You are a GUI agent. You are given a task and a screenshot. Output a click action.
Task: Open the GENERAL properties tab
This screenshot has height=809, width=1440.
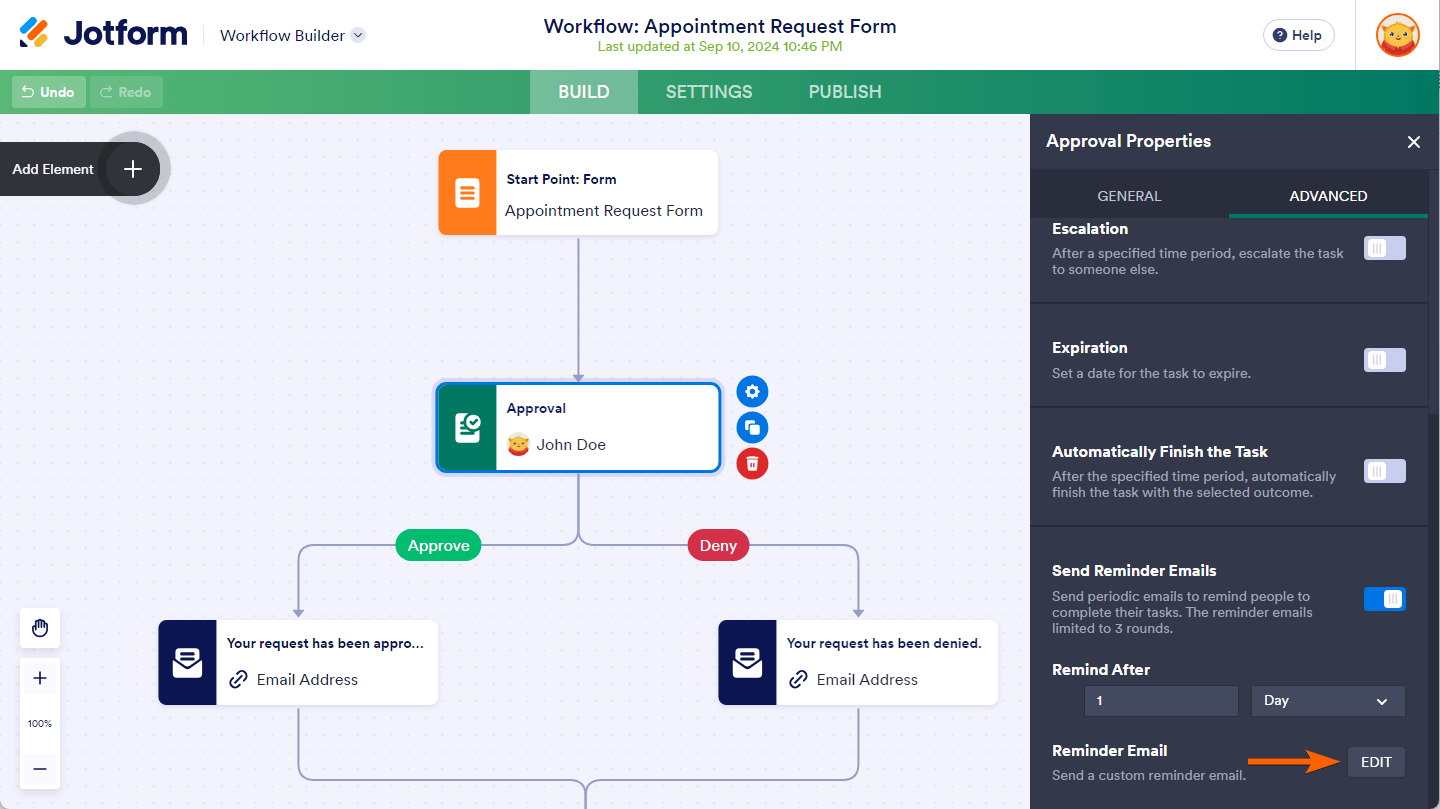pyautogui.click(x=1130, y=196)
